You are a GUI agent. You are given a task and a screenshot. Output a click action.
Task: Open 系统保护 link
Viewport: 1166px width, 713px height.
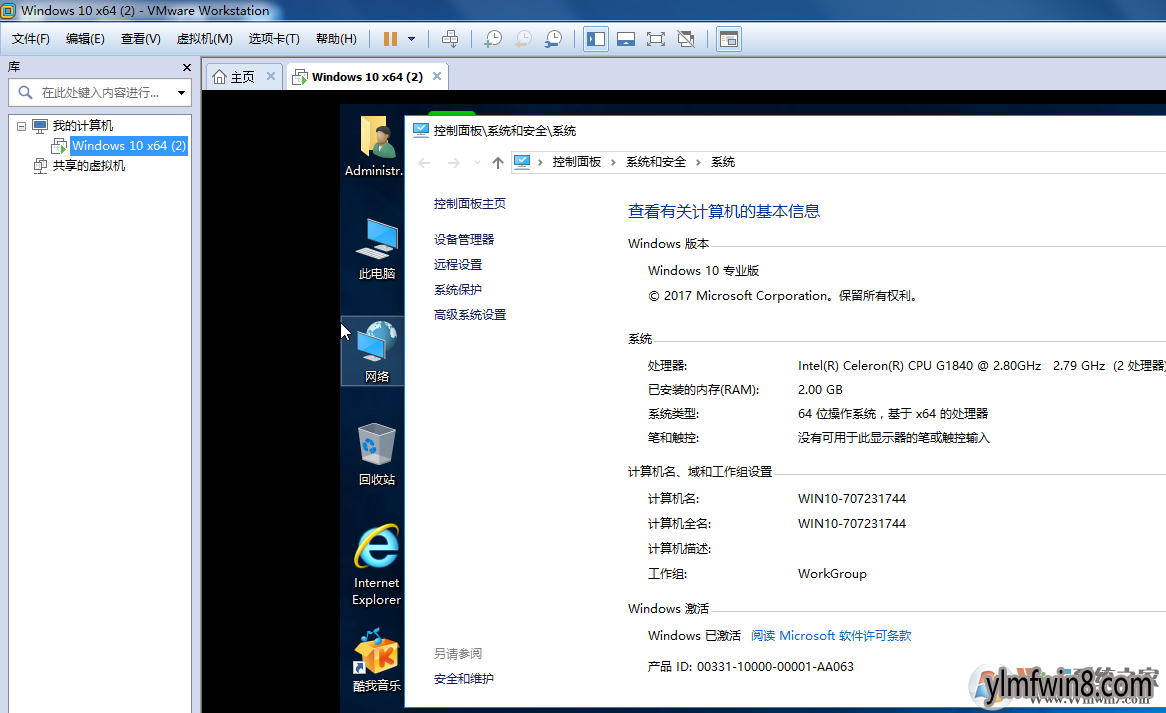pos(458,290)
